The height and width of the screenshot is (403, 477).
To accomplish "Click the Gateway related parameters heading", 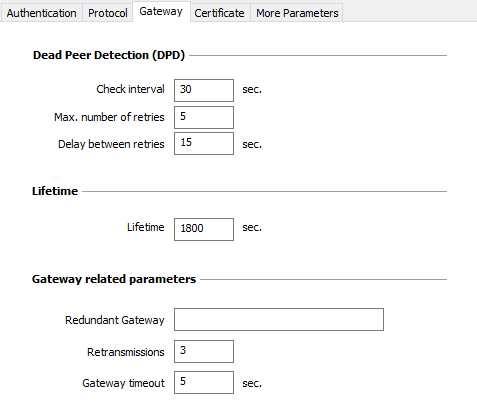I will tap(114, 279).
